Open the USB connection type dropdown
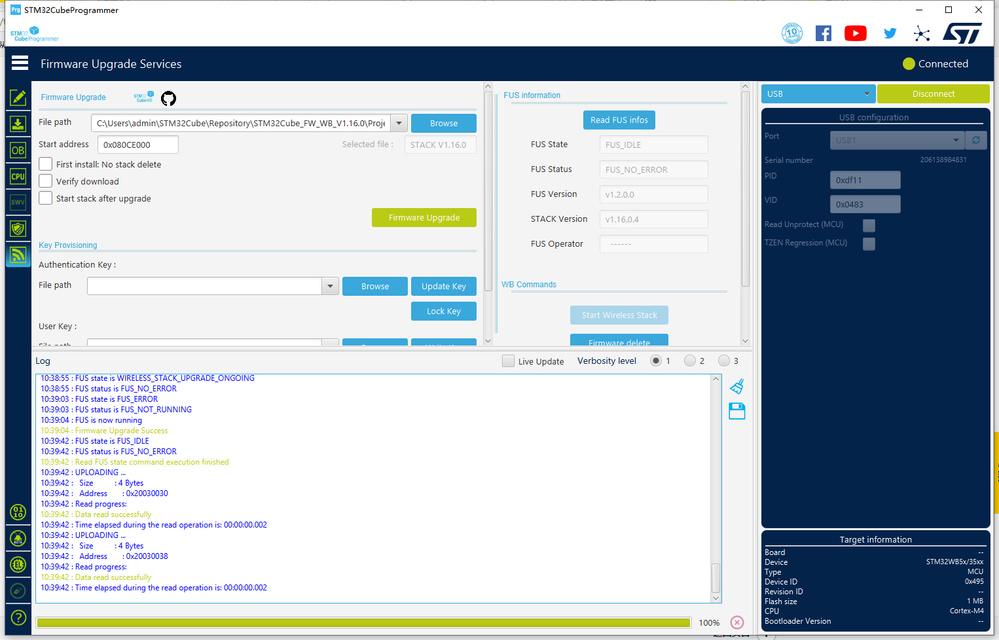Screen dimensions: 999x640 click(818, 94)
